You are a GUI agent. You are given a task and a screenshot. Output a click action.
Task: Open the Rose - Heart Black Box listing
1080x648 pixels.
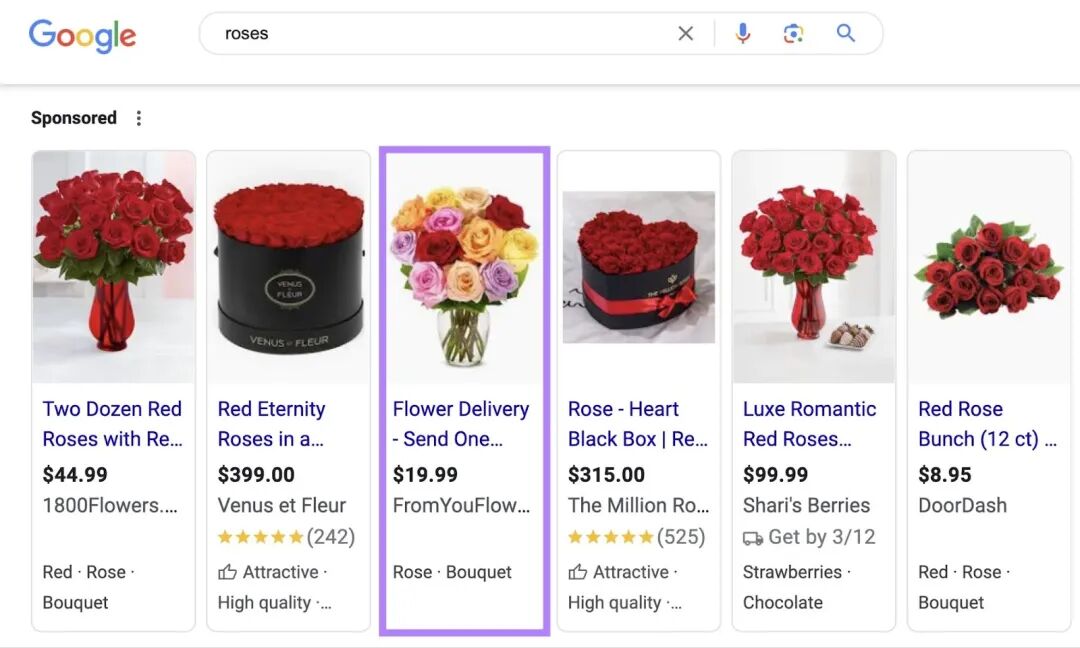point(638,424)
